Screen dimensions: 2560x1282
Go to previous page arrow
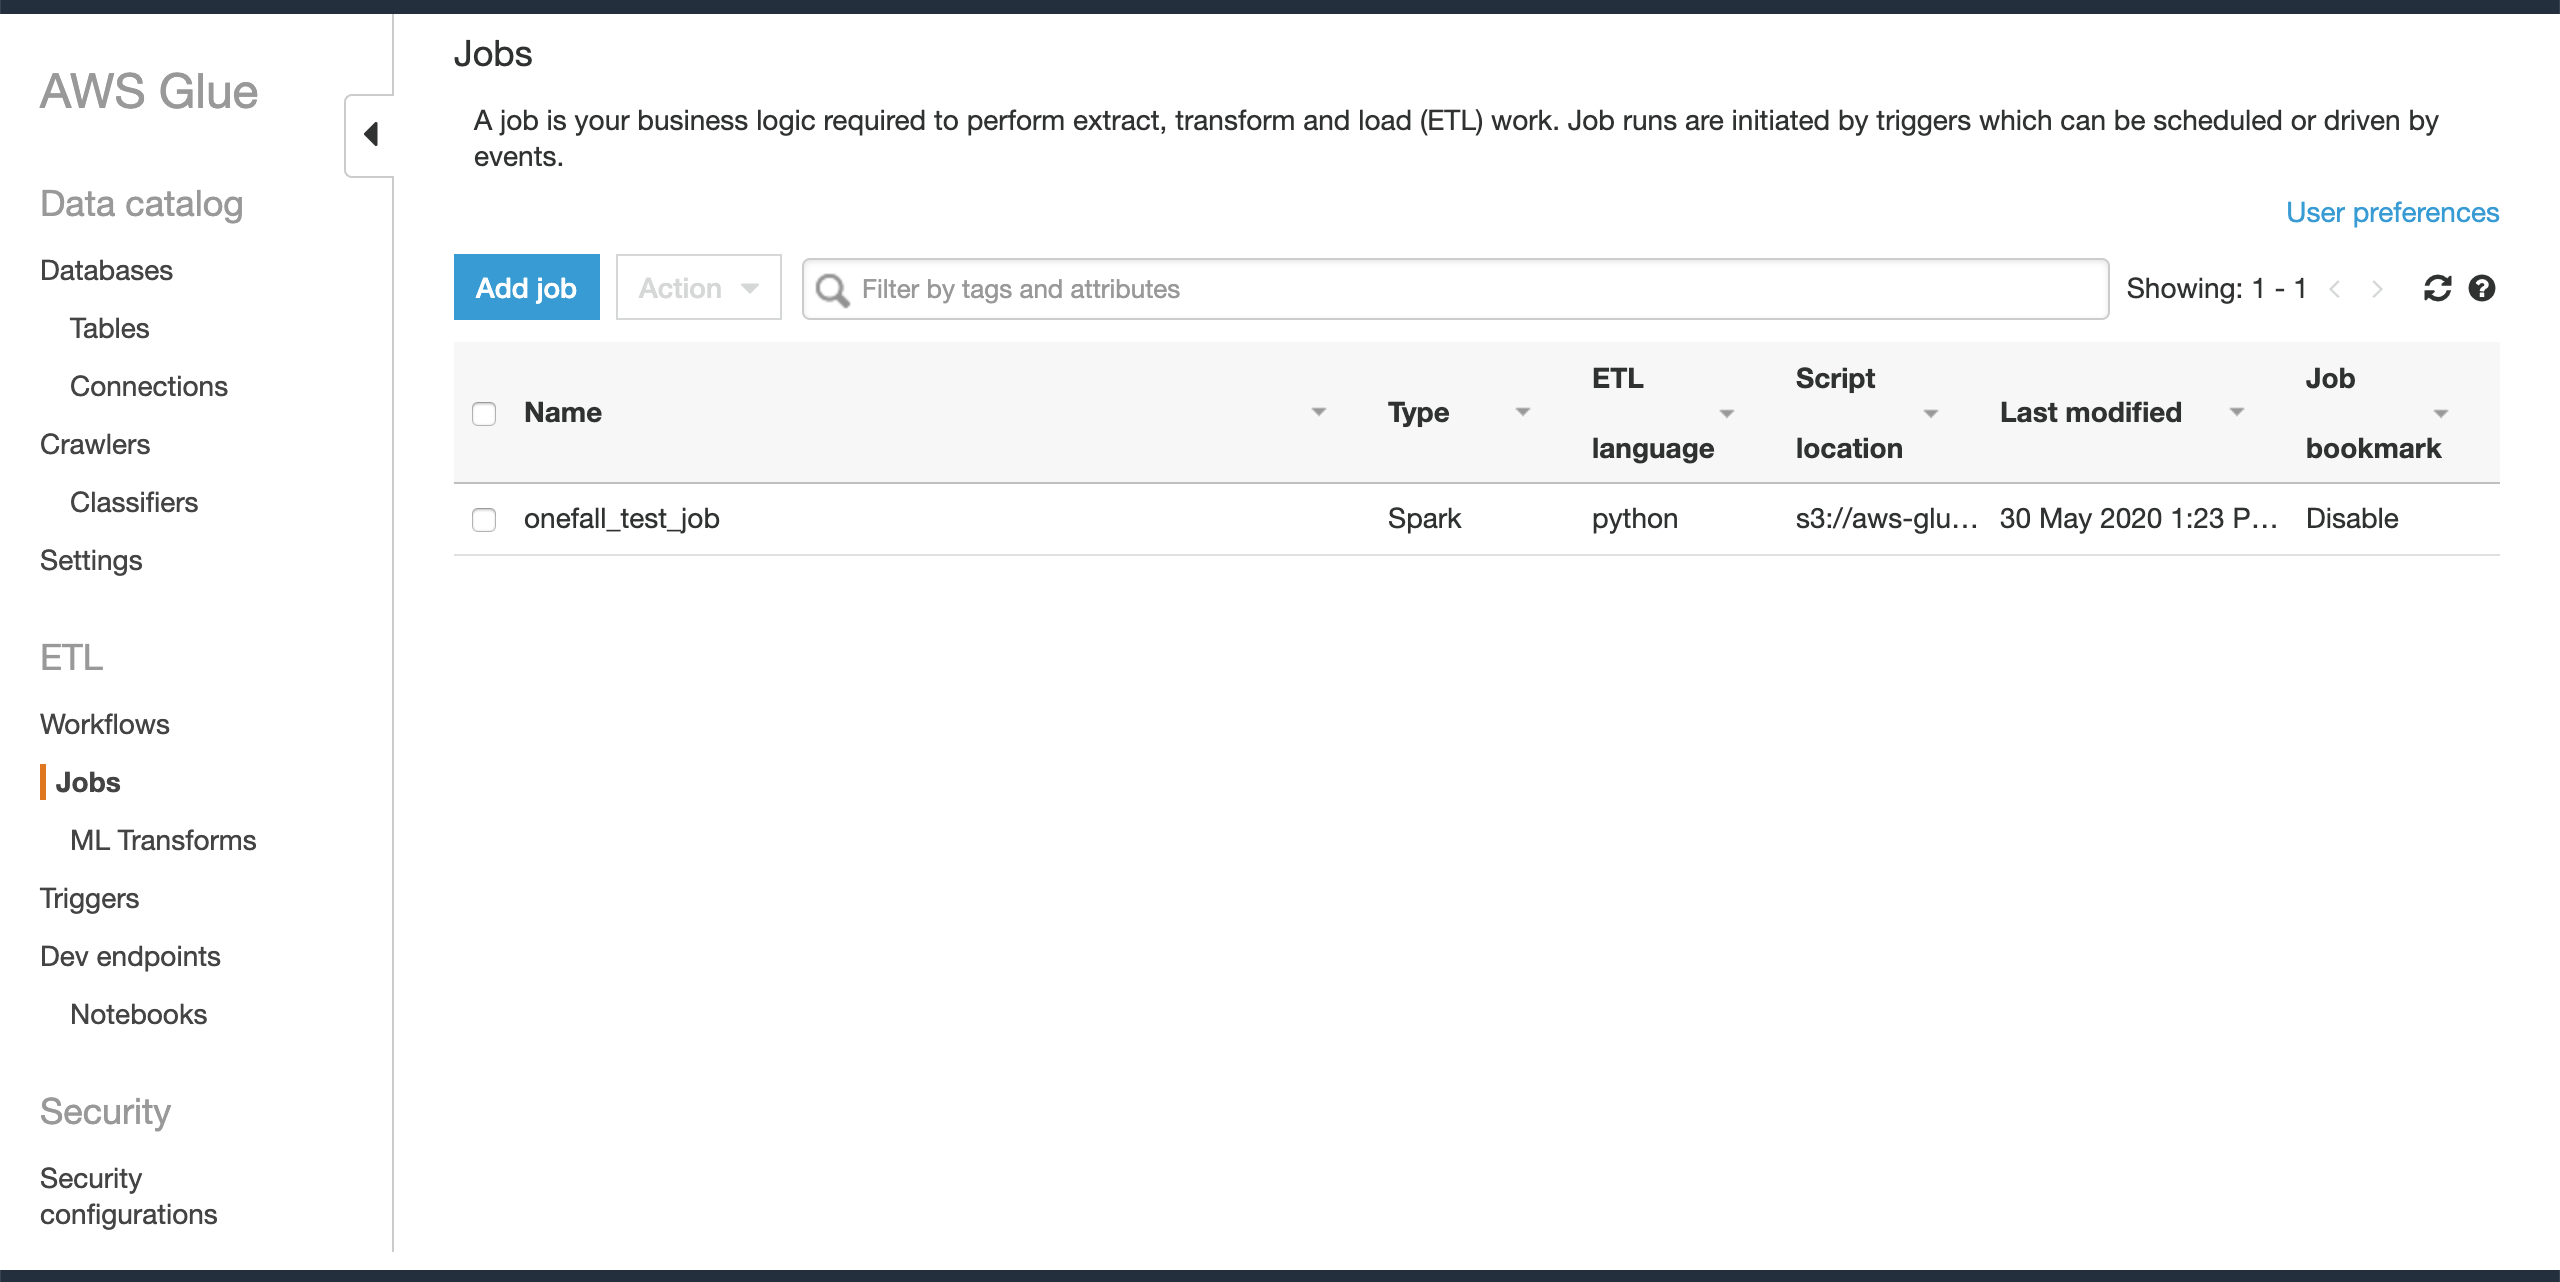tap(2335, 289)
